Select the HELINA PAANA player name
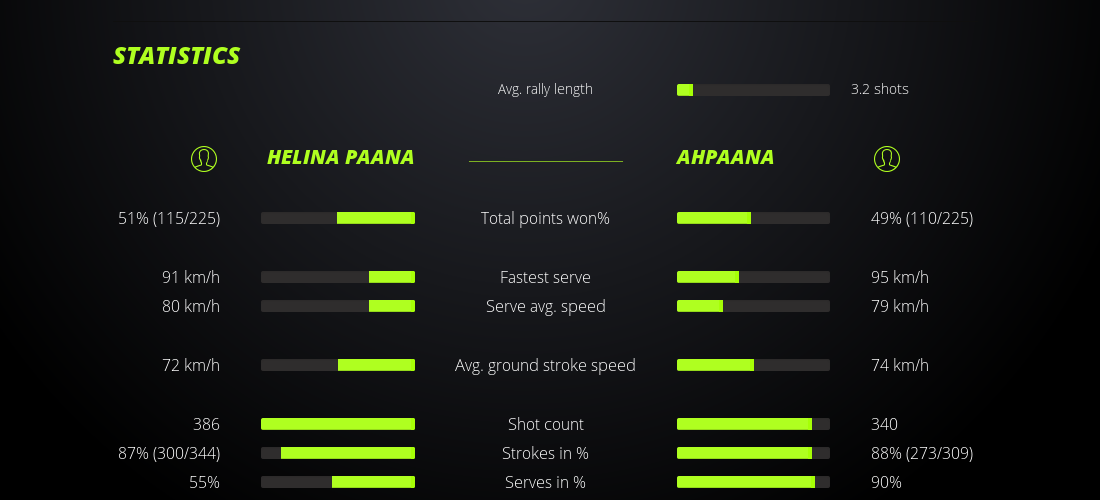Image resolution: width=1100 pixels, height=500 pixels. [x=340, y=157]
